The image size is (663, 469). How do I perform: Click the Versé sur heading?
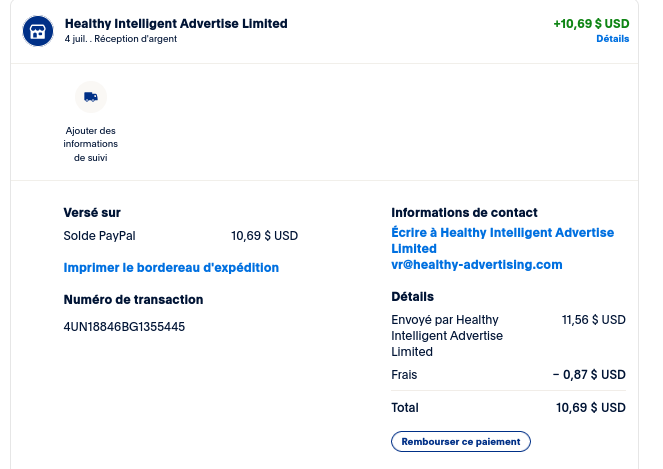(x=92, y=213)
